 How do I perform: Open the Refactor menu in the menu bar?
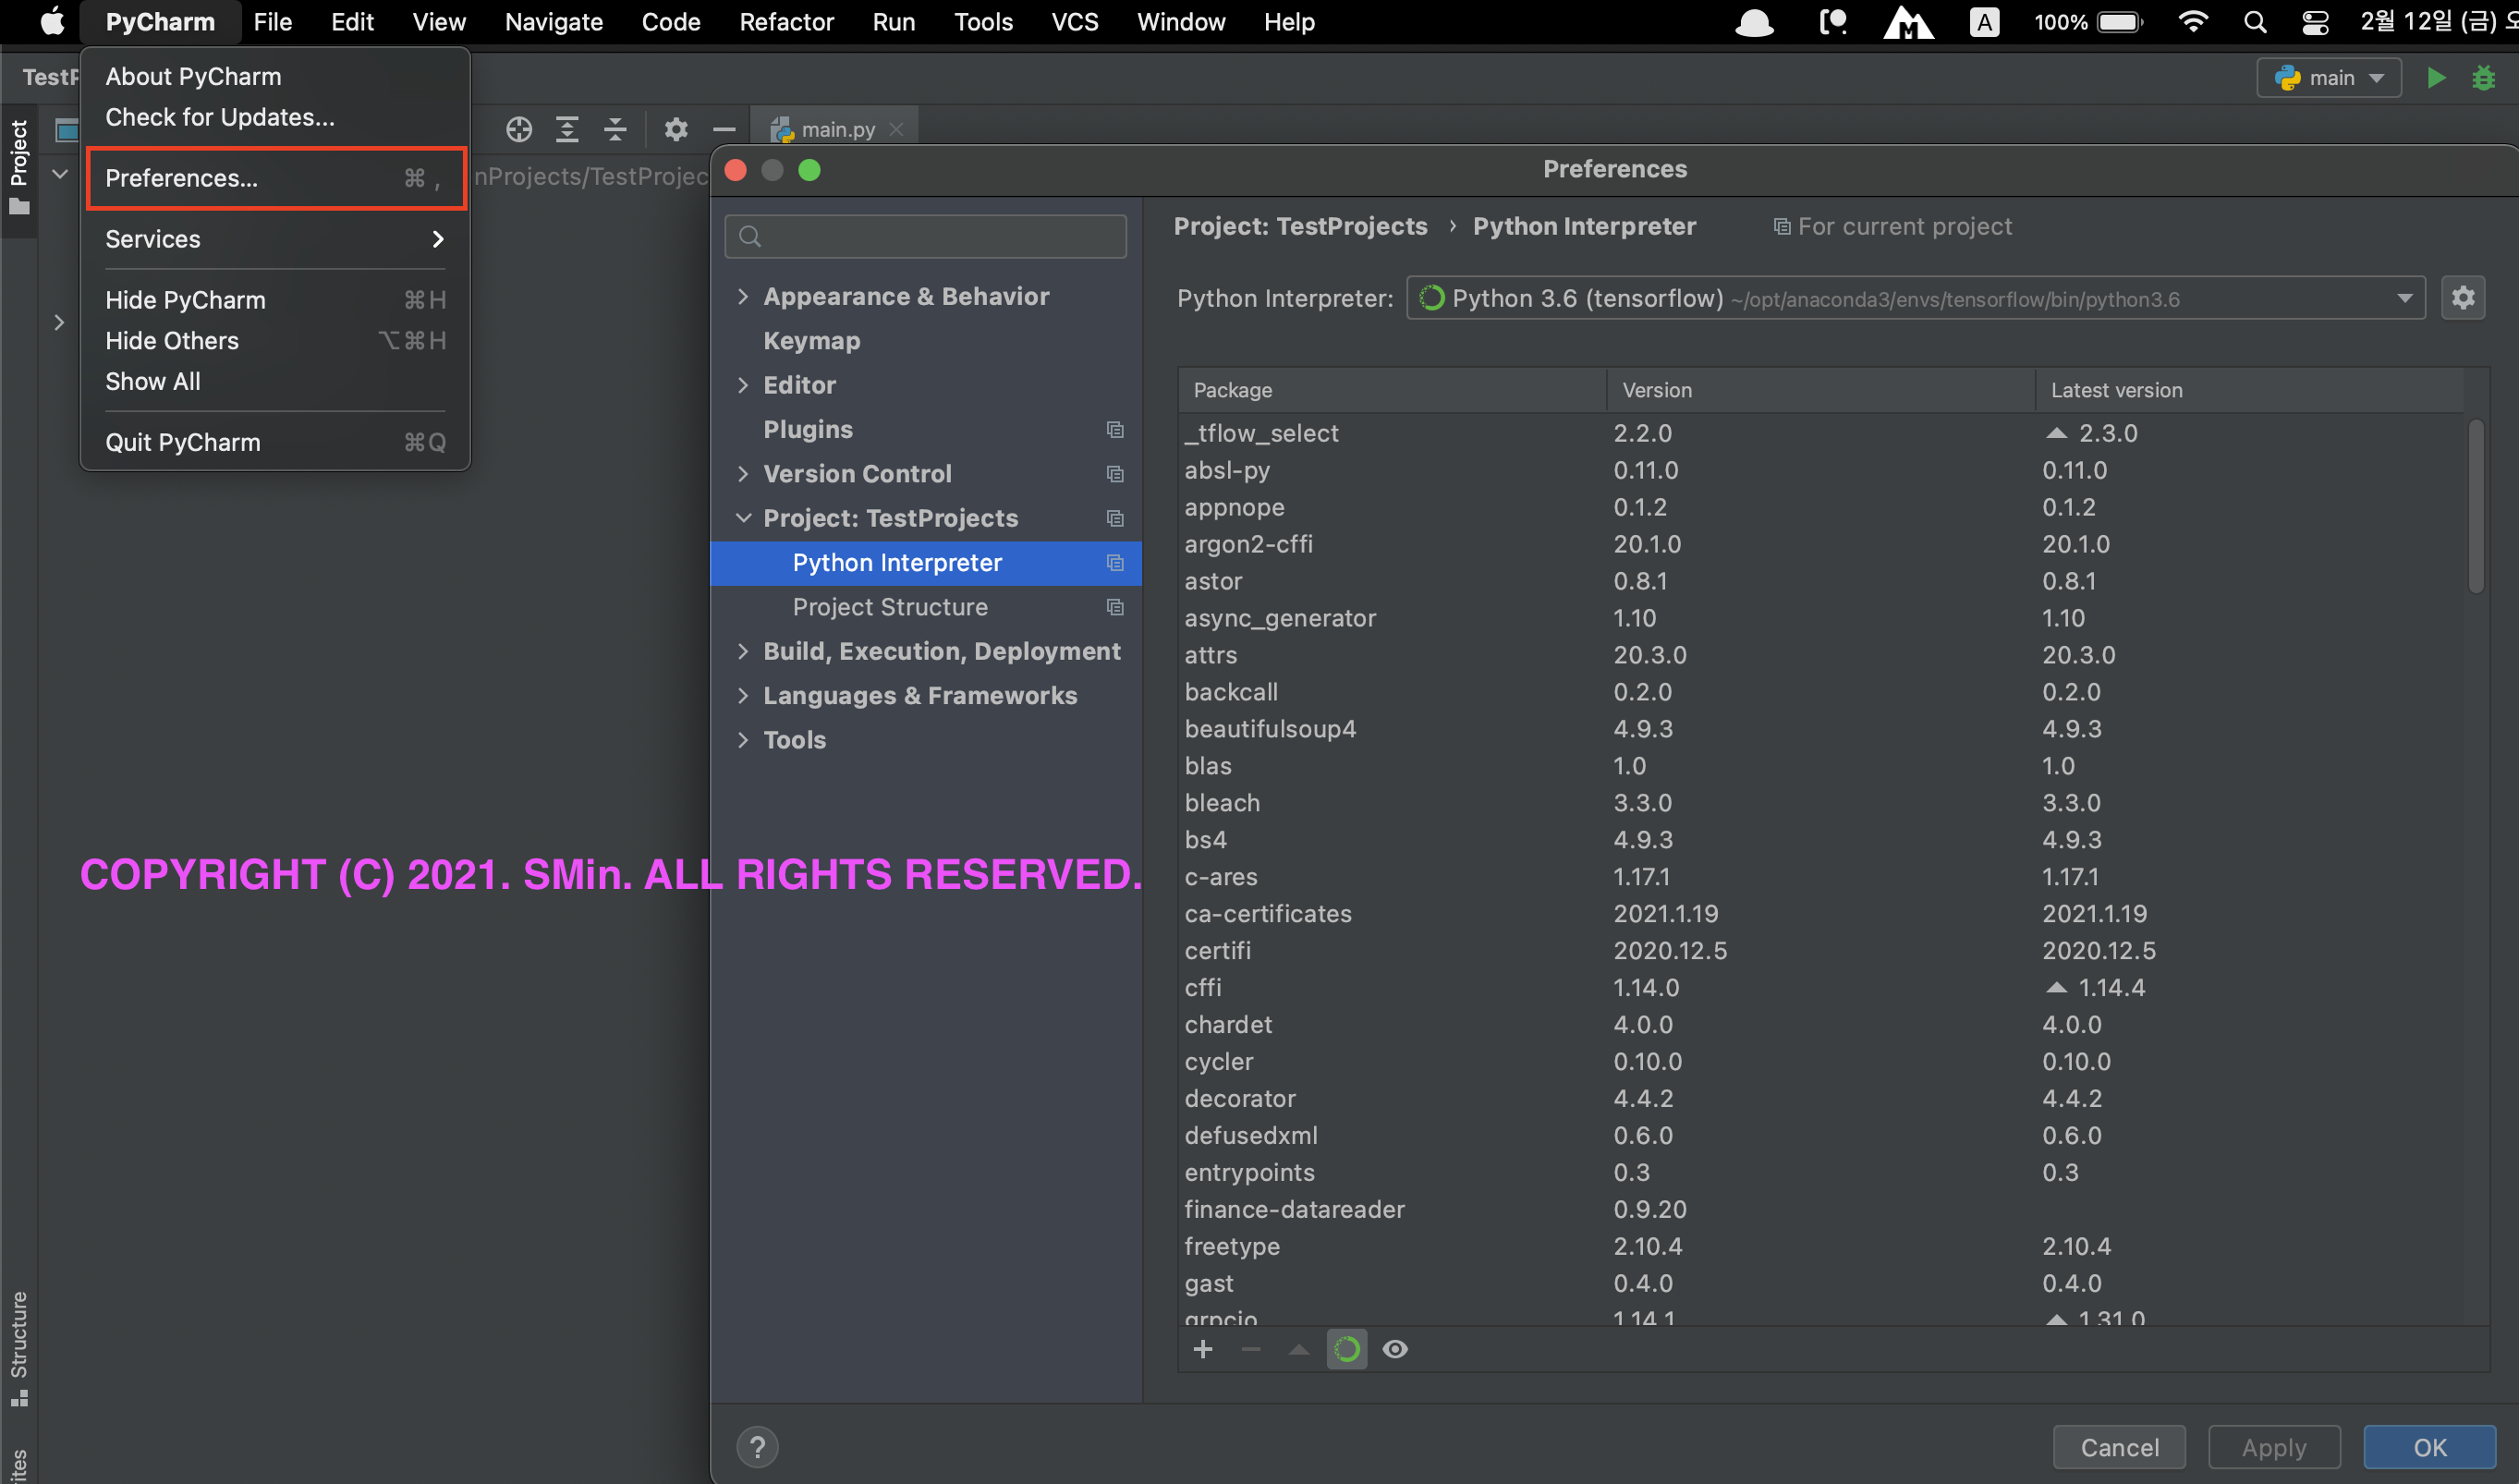(786, 22)
